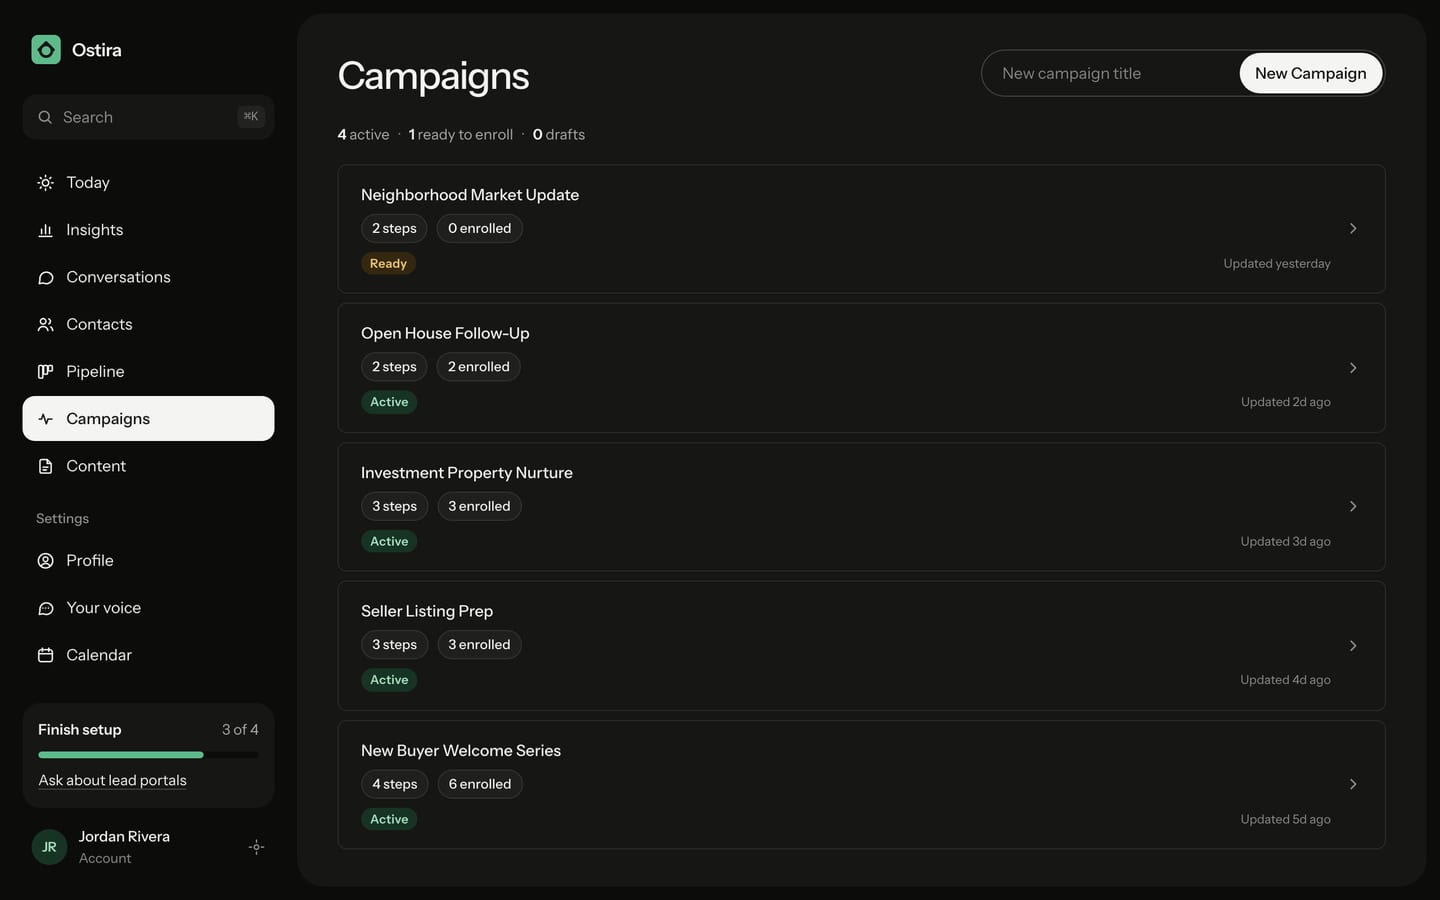Click the Your voice speech icon

coord(45,608)
